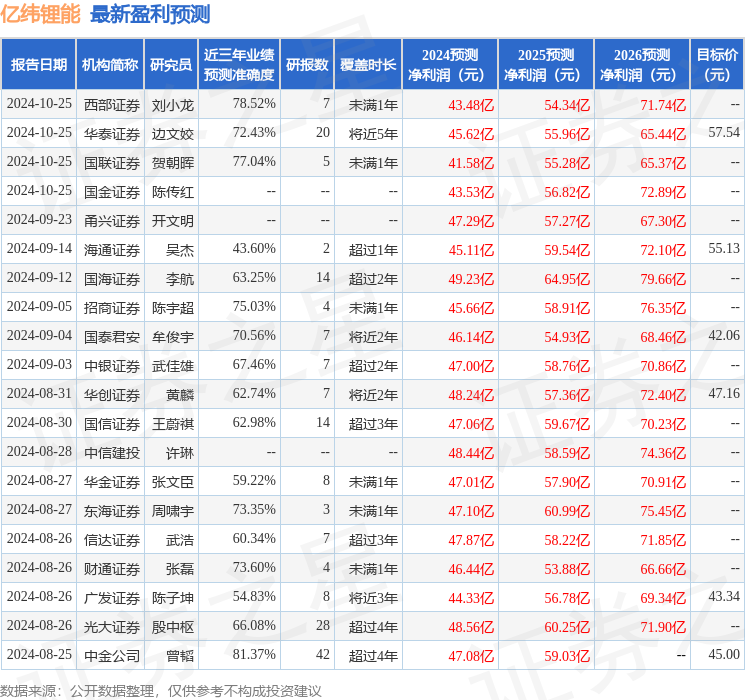Click 华创证券 institution cell
The width and height of the screenshot is (745, 700).
click(112, 395)
